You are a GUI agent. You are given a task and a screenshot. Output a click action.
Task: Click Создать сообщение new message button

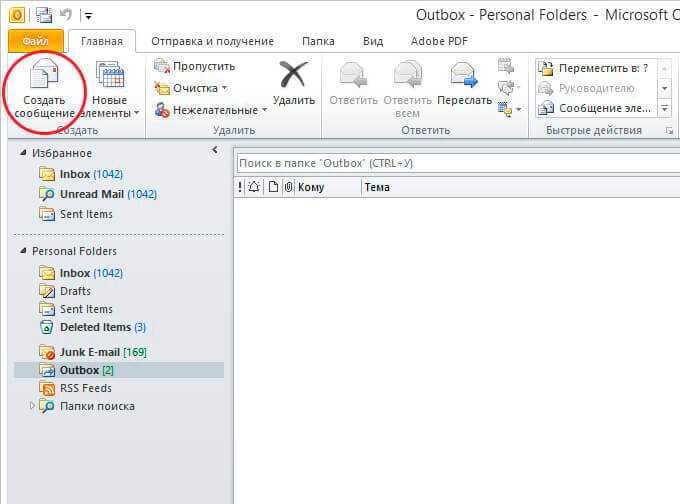click(x=44, y=90)
